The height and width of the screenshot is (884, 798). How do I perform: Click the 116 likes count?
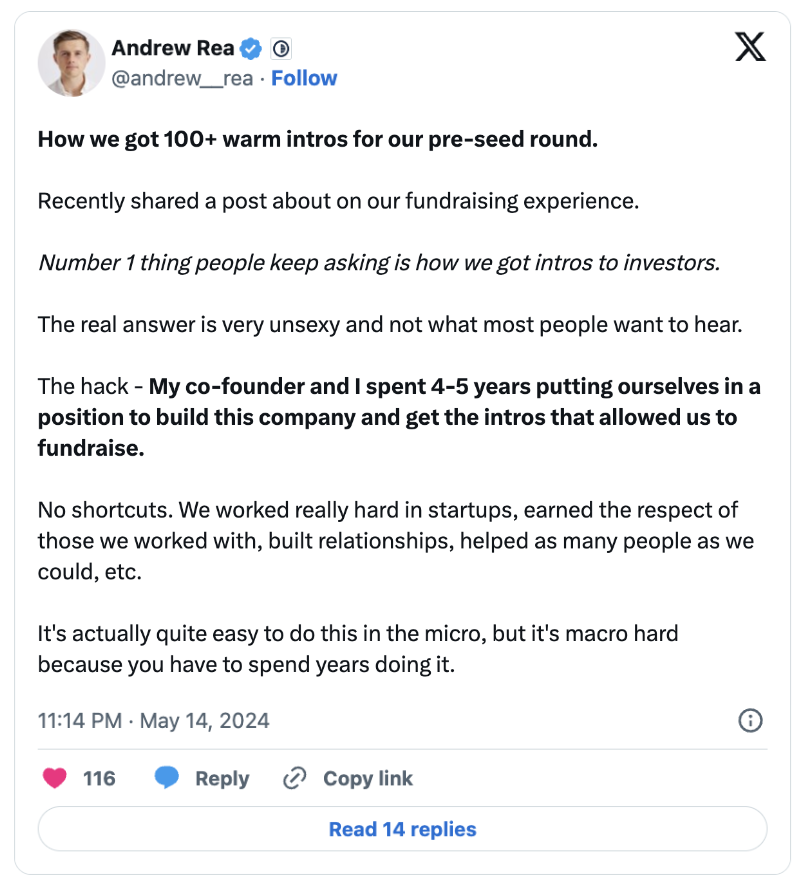pos(99,779)
